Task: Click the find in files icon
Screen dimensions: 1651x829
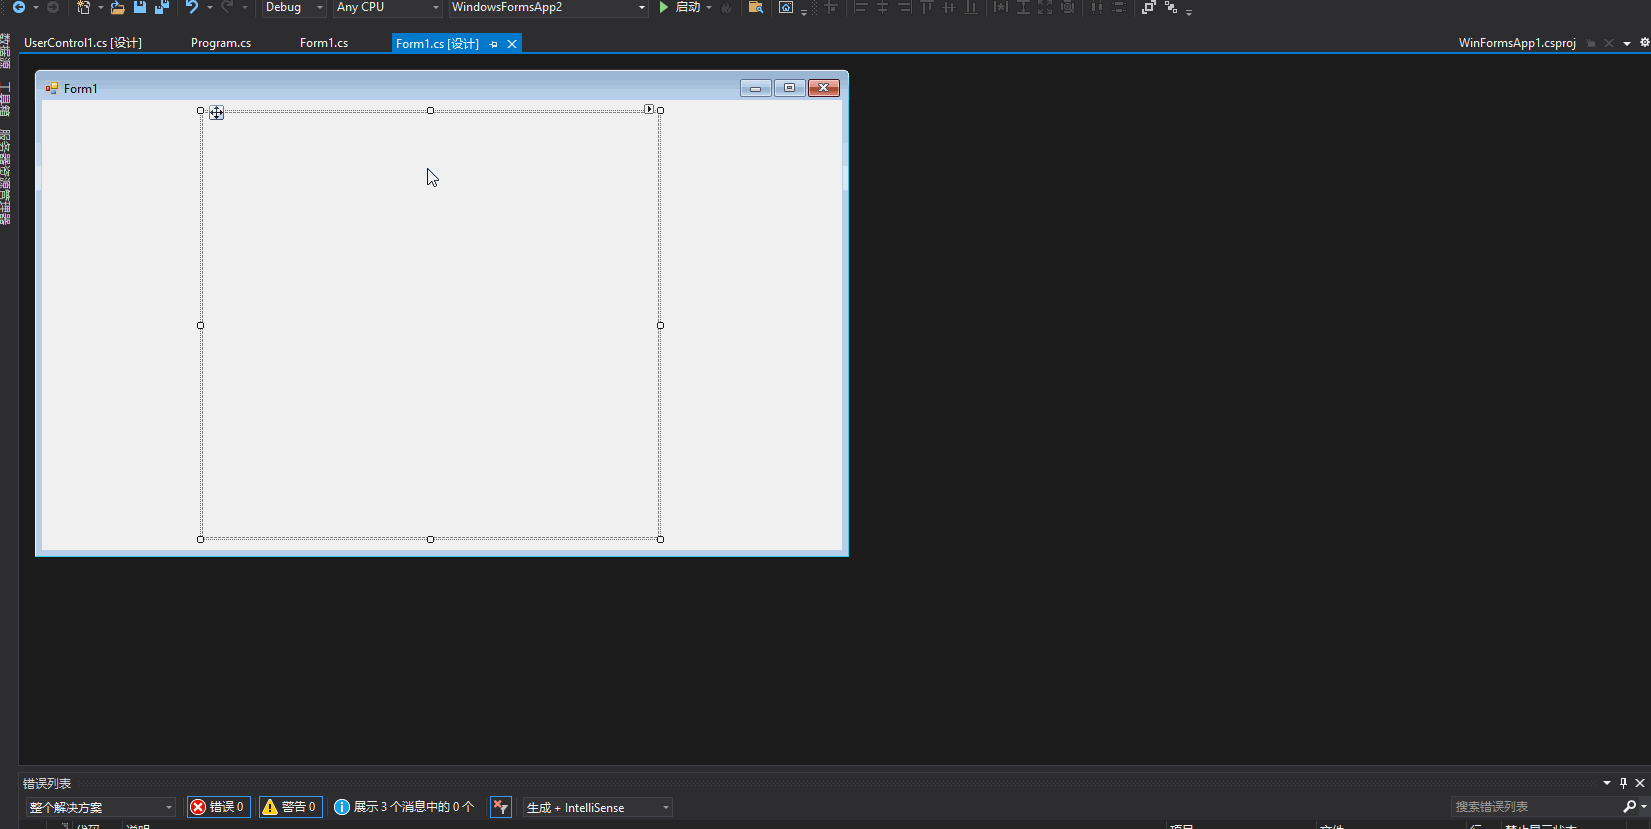Action: (756, 7)
